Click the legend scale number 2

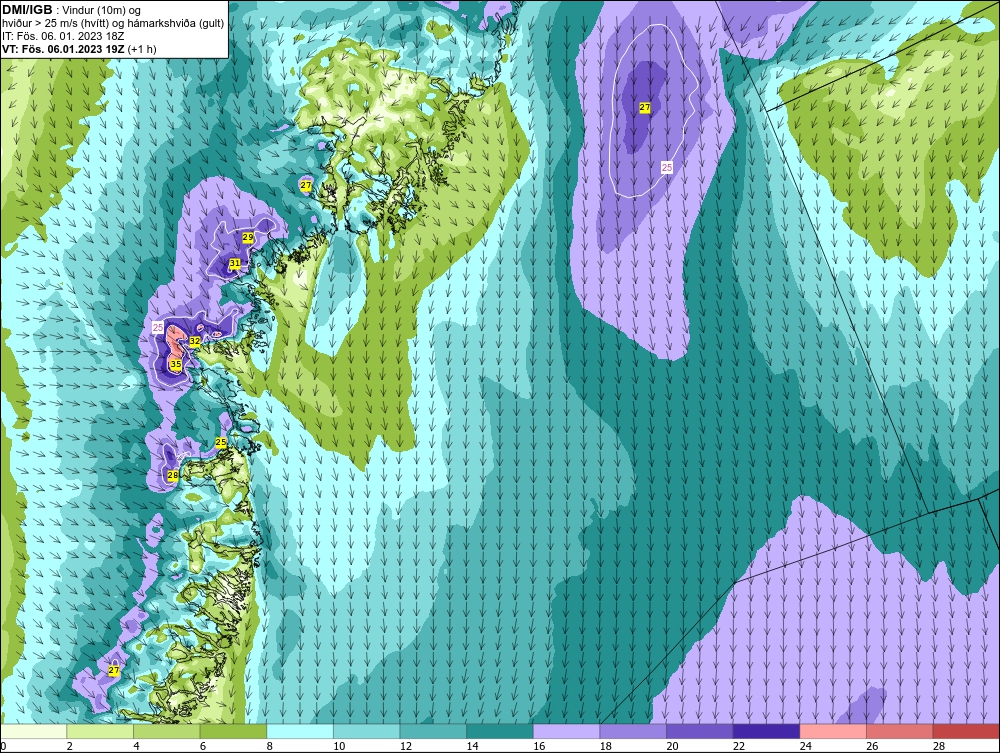pos(70,746)
